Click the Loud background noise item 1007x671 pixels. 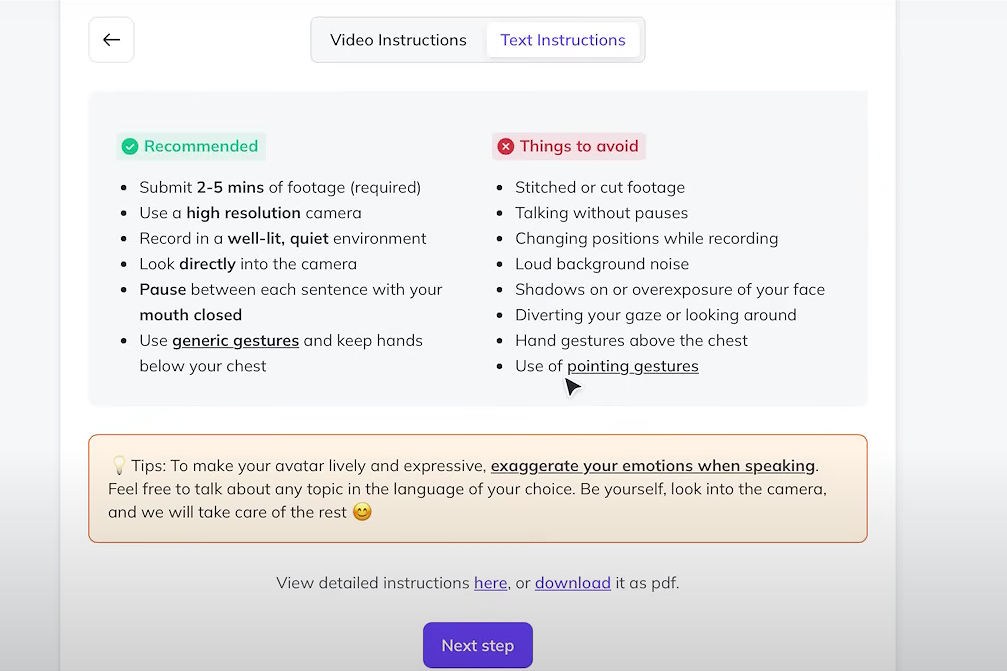tap(602, 264)
